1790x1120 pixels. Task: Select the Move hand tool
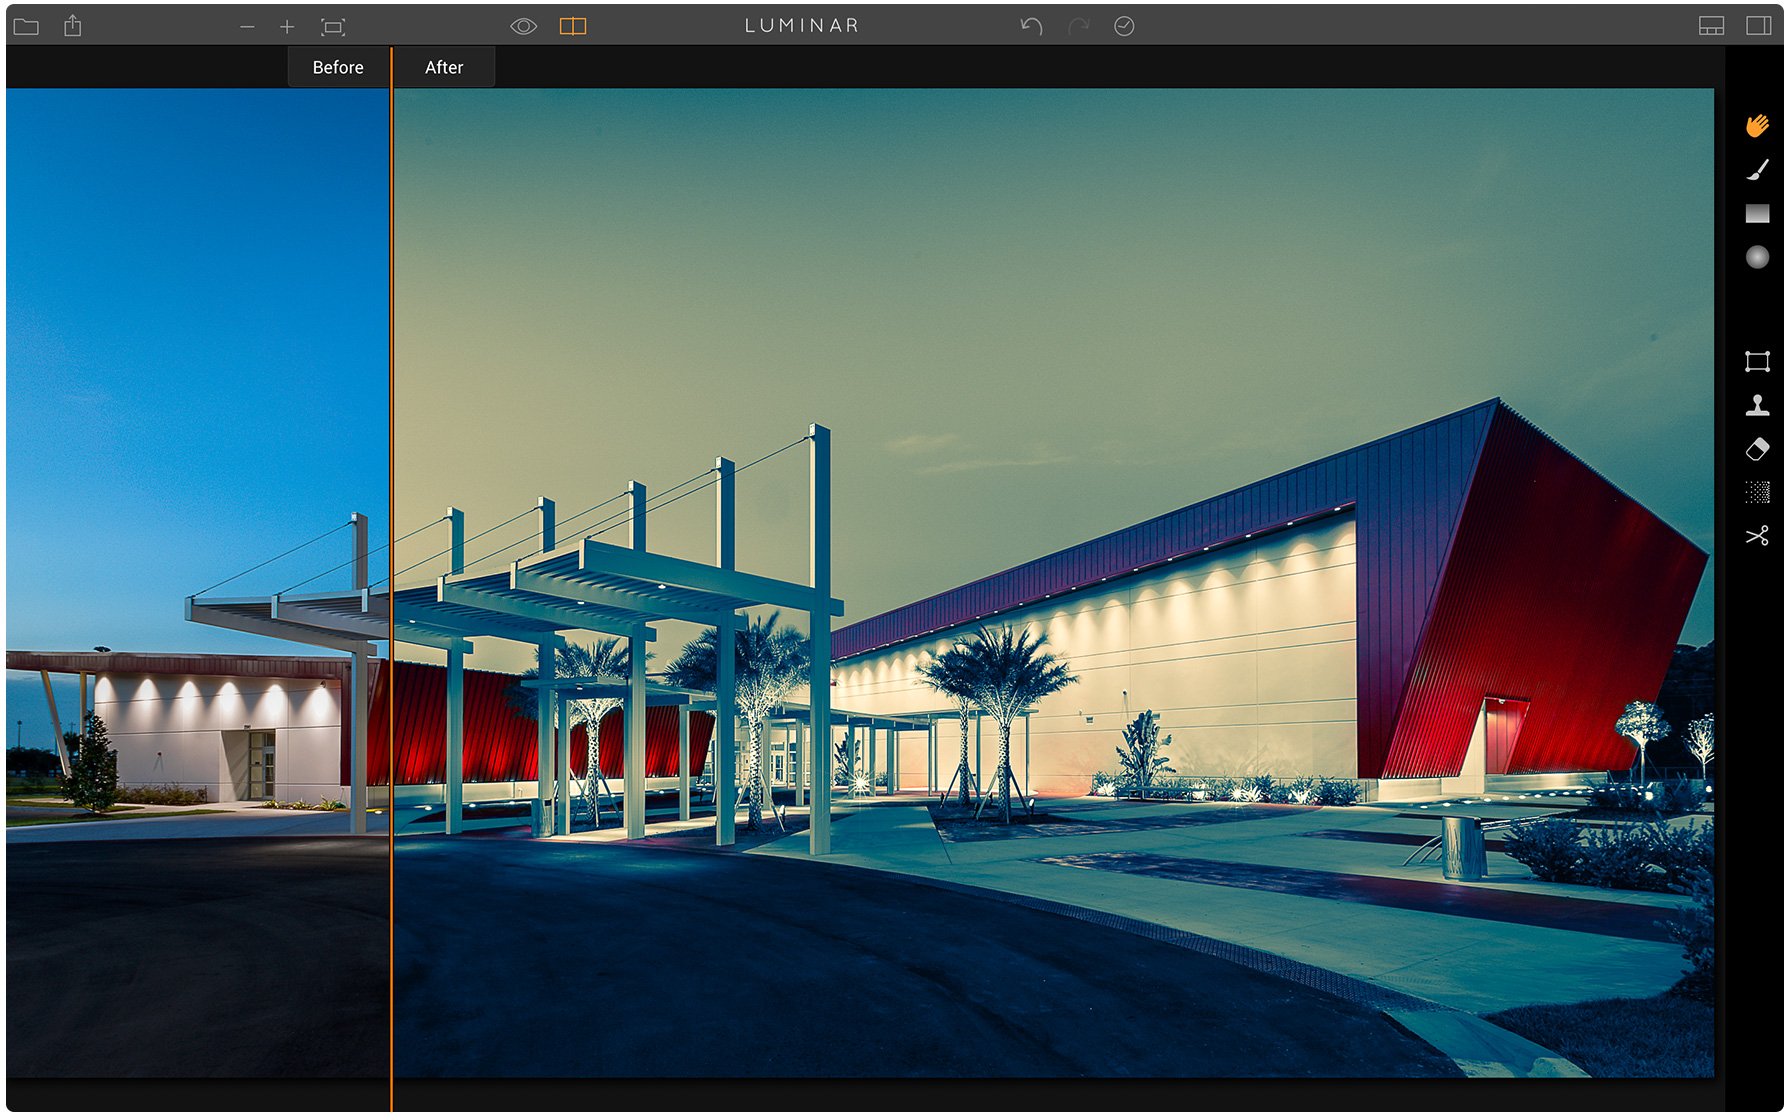point(1757,125)
